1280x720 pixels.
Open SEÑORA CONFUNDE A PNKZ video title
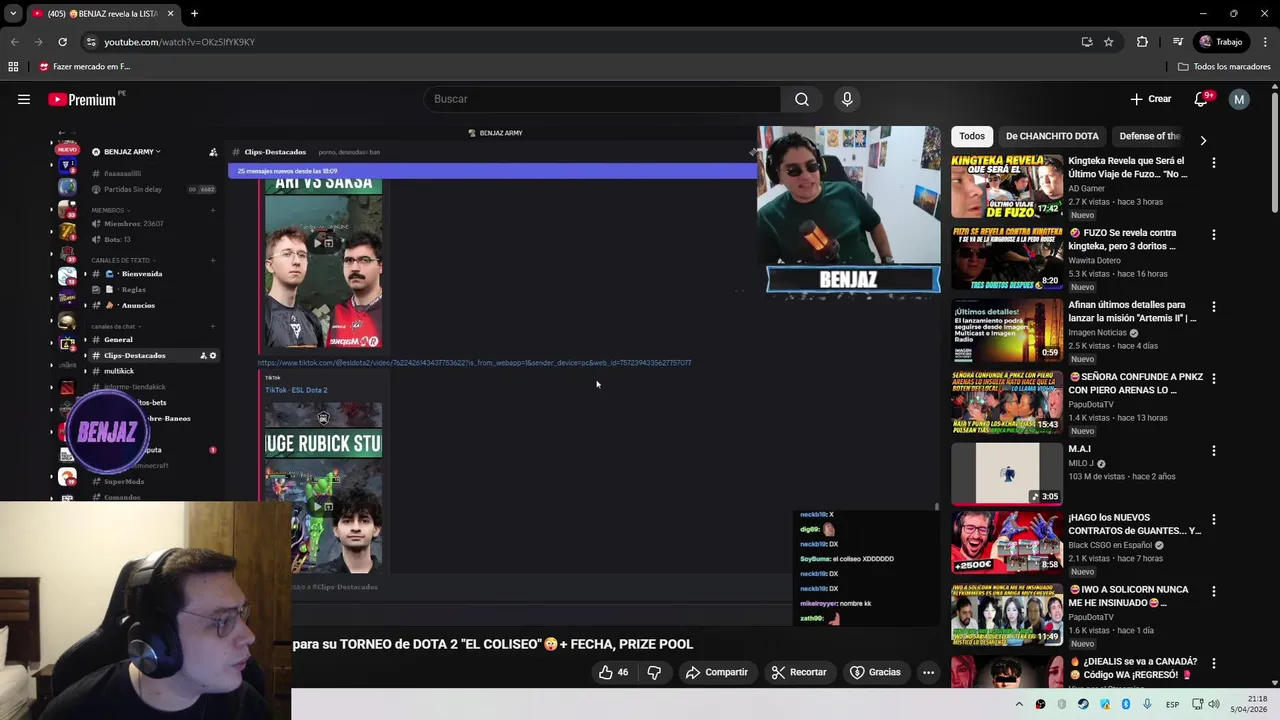[1135, 383]
